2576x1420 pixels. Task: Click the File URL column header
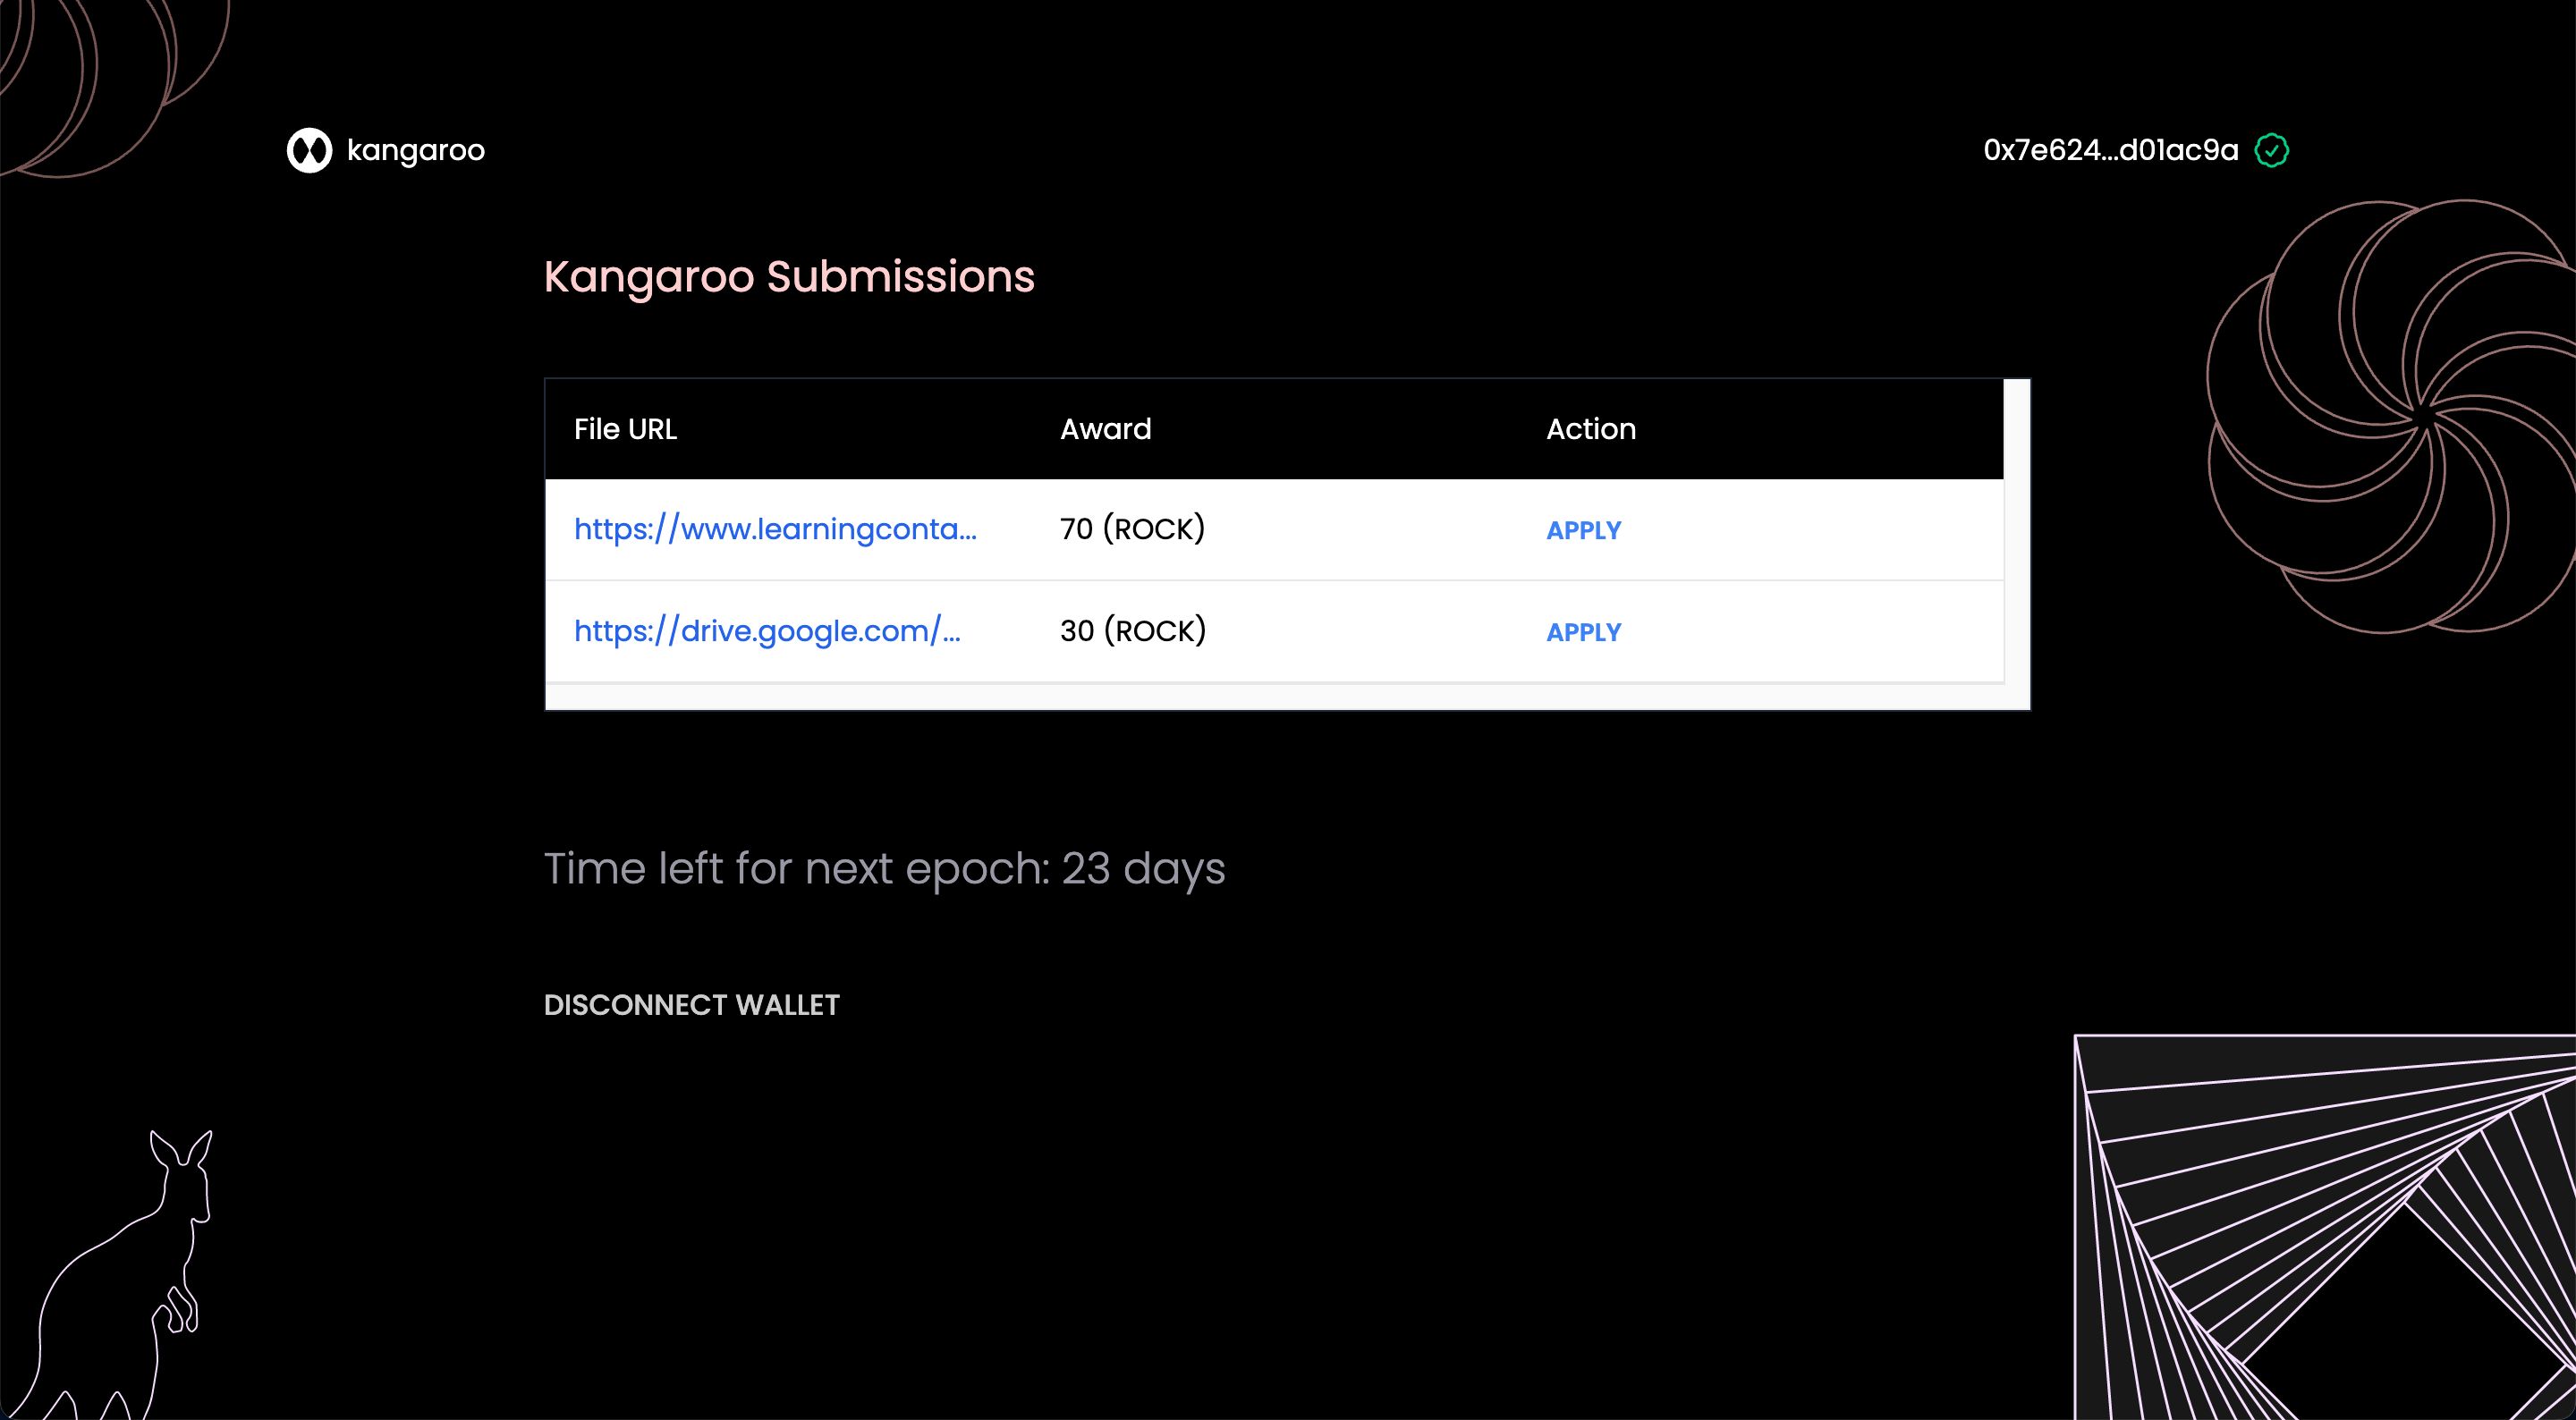coord(625,429)
